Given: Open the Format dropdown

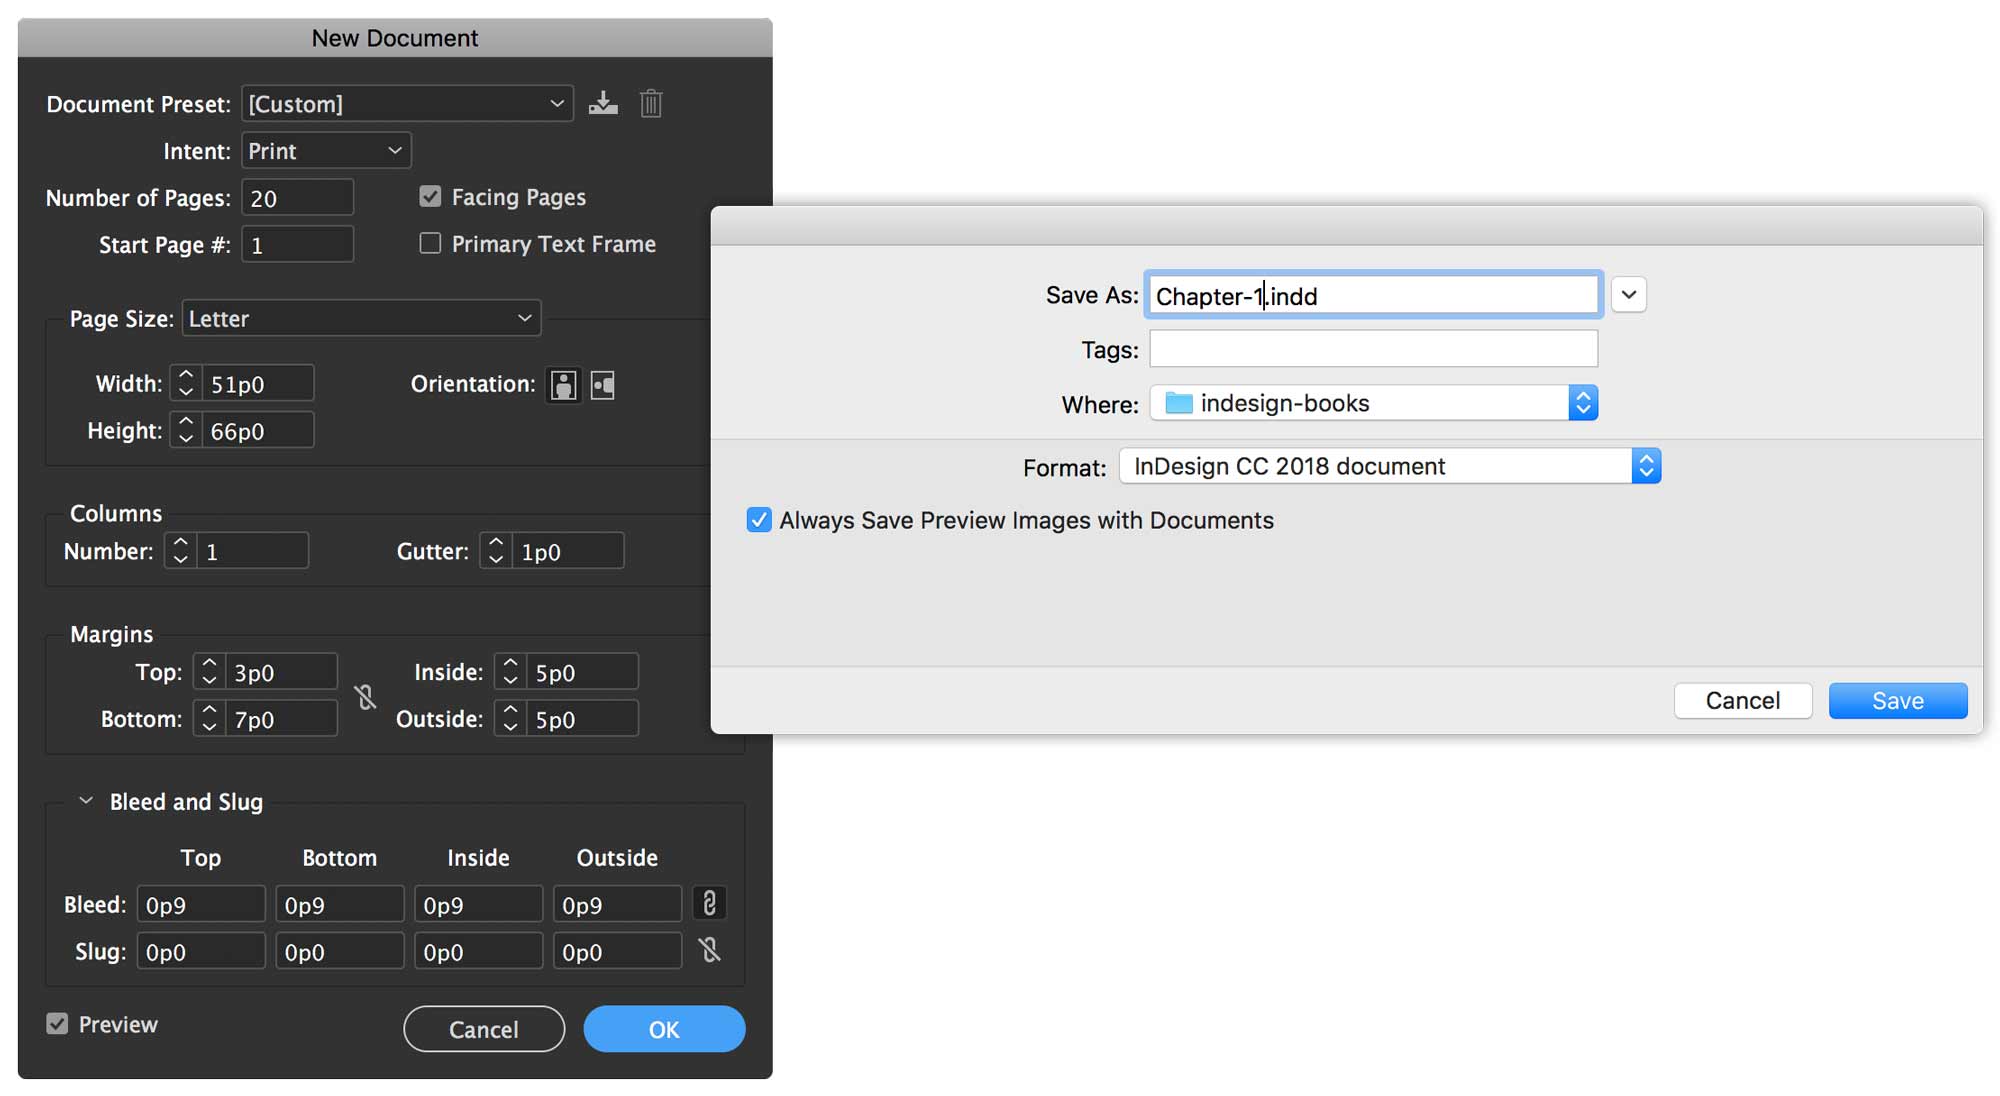Looking at the screenshot, I should pyautogui.click(x=1389, y=466).
